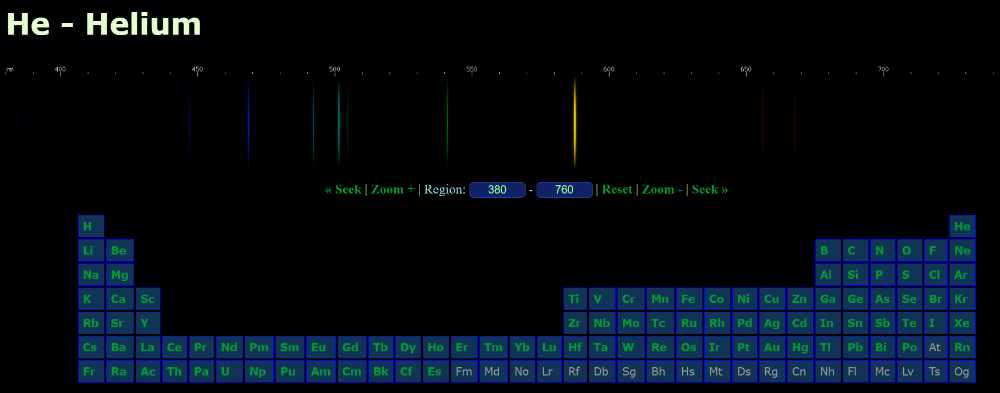Click the 550 nm scale marker

tap(471, 69)
